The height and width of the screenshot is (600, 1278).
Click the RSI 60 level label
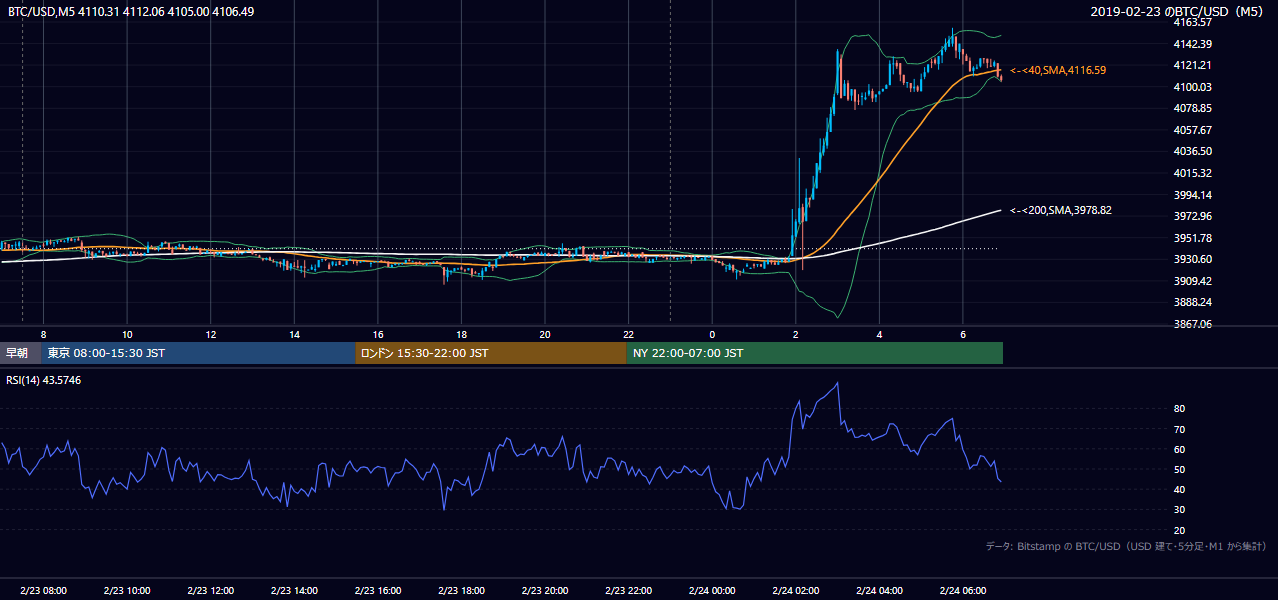1179,449
